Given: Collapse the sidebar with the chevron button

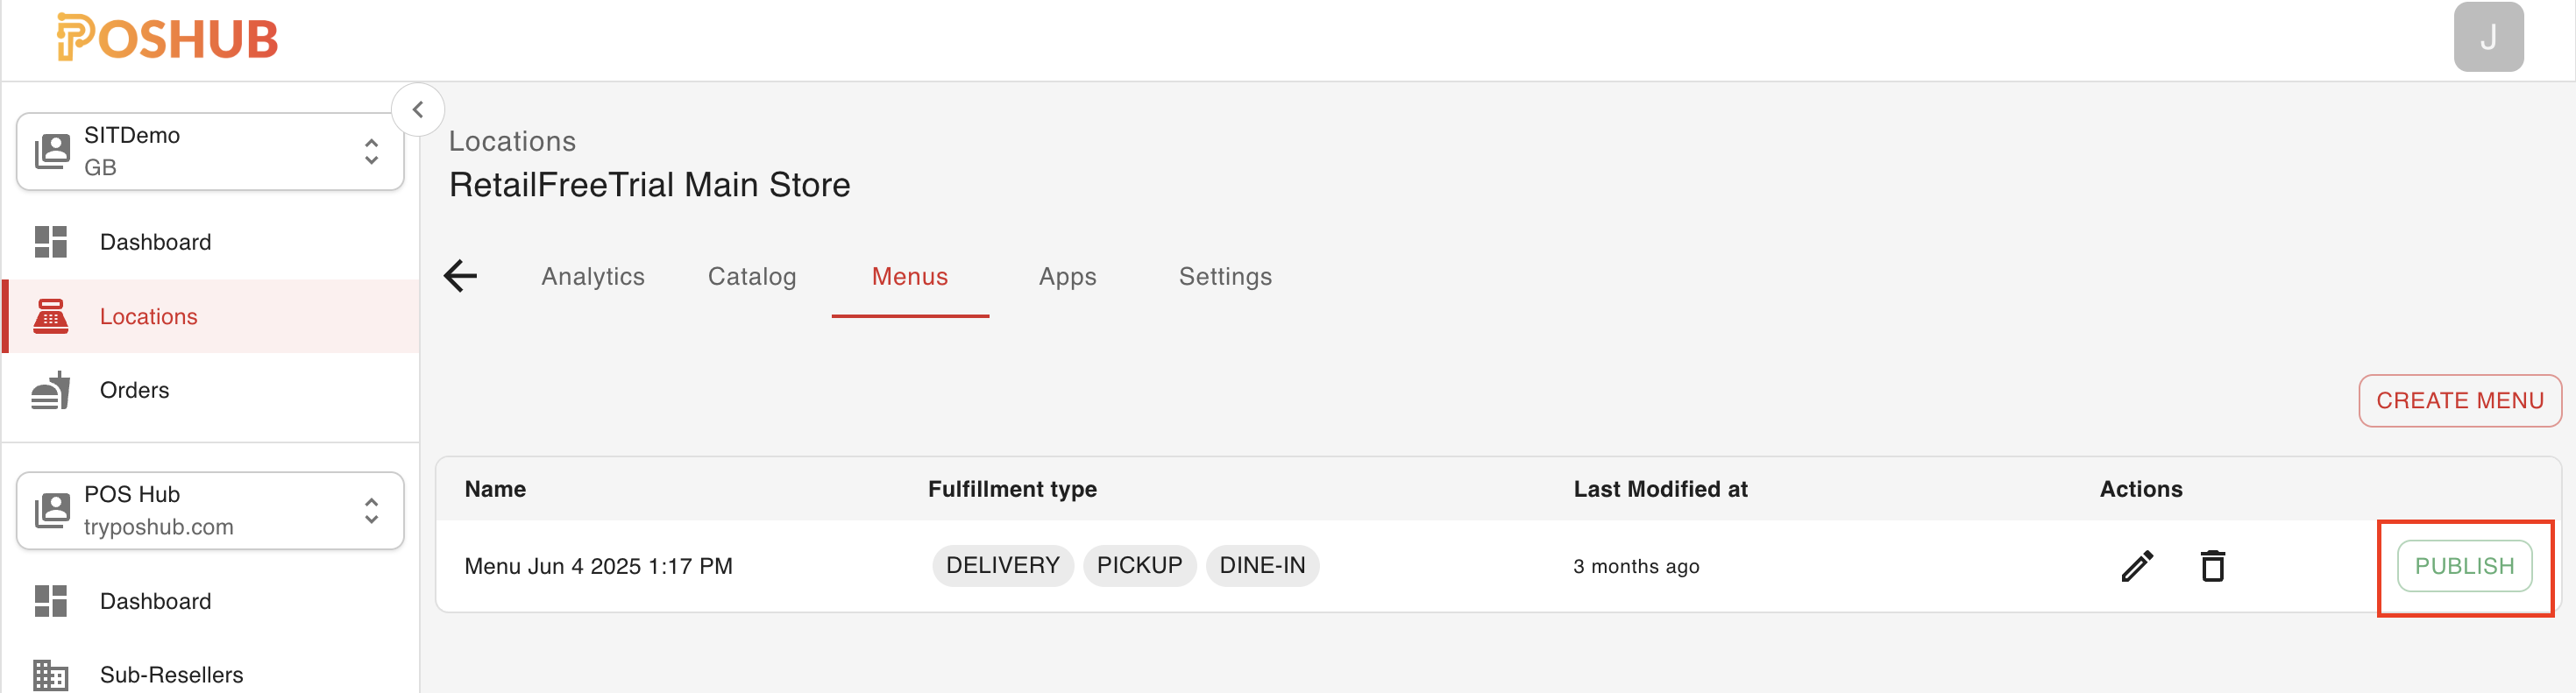Looking at the screenshot, I should 418,109.
